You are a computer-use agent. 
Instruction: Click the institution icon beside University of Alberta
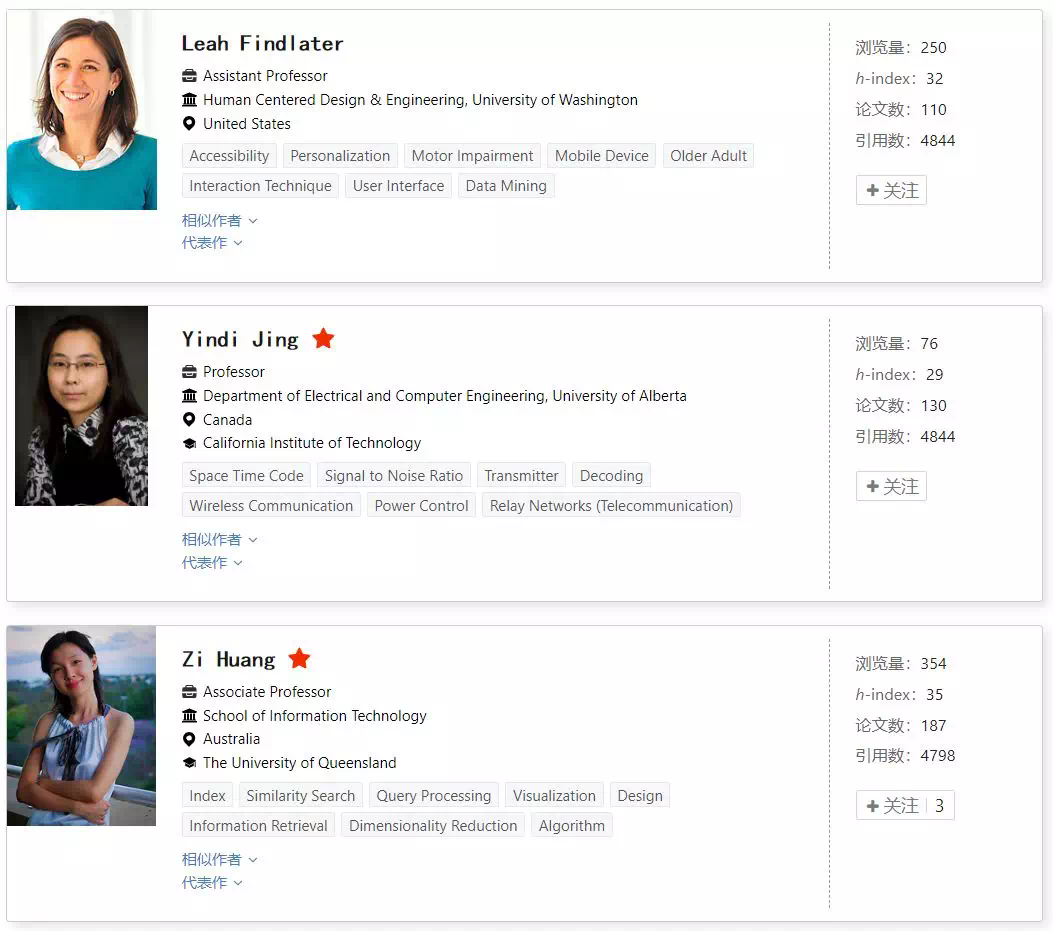189,396
